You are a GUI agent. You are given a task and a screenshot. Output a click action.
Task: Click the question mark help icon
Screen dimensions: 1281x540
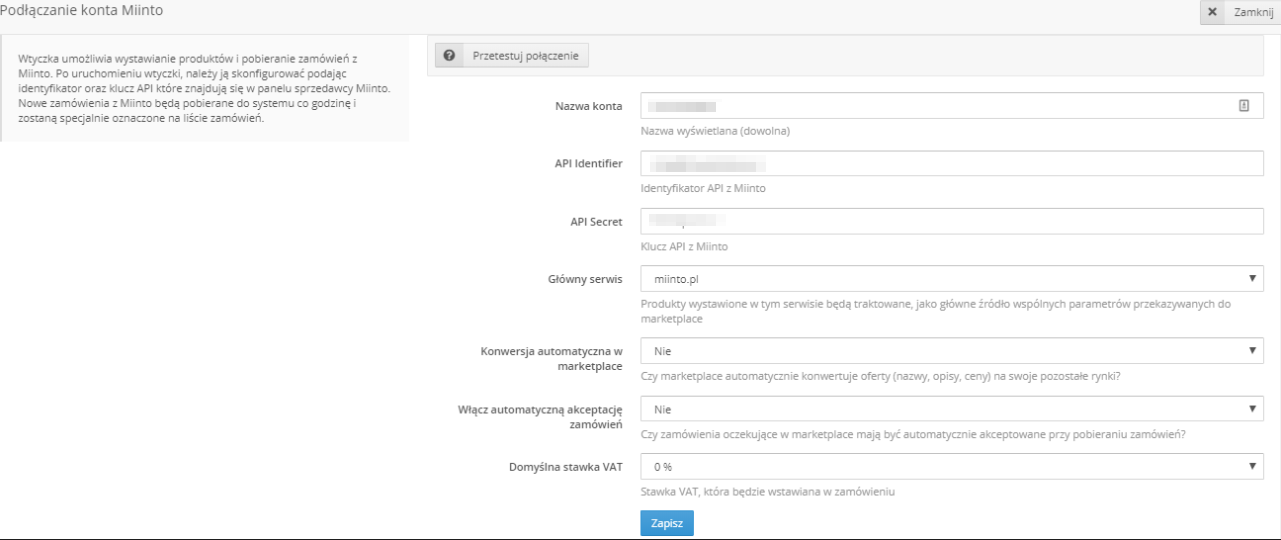[449, 56]
